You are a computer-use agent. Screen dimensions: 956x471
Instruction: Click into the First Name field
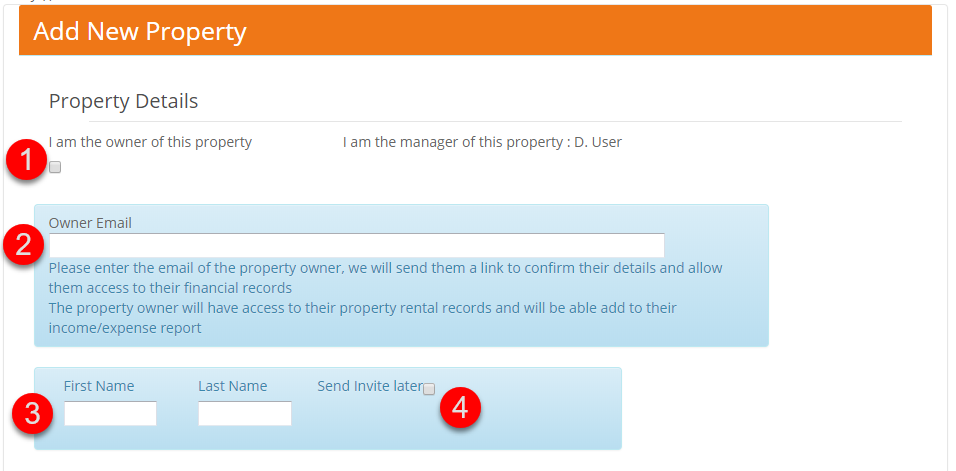click(x=110, y=413)
